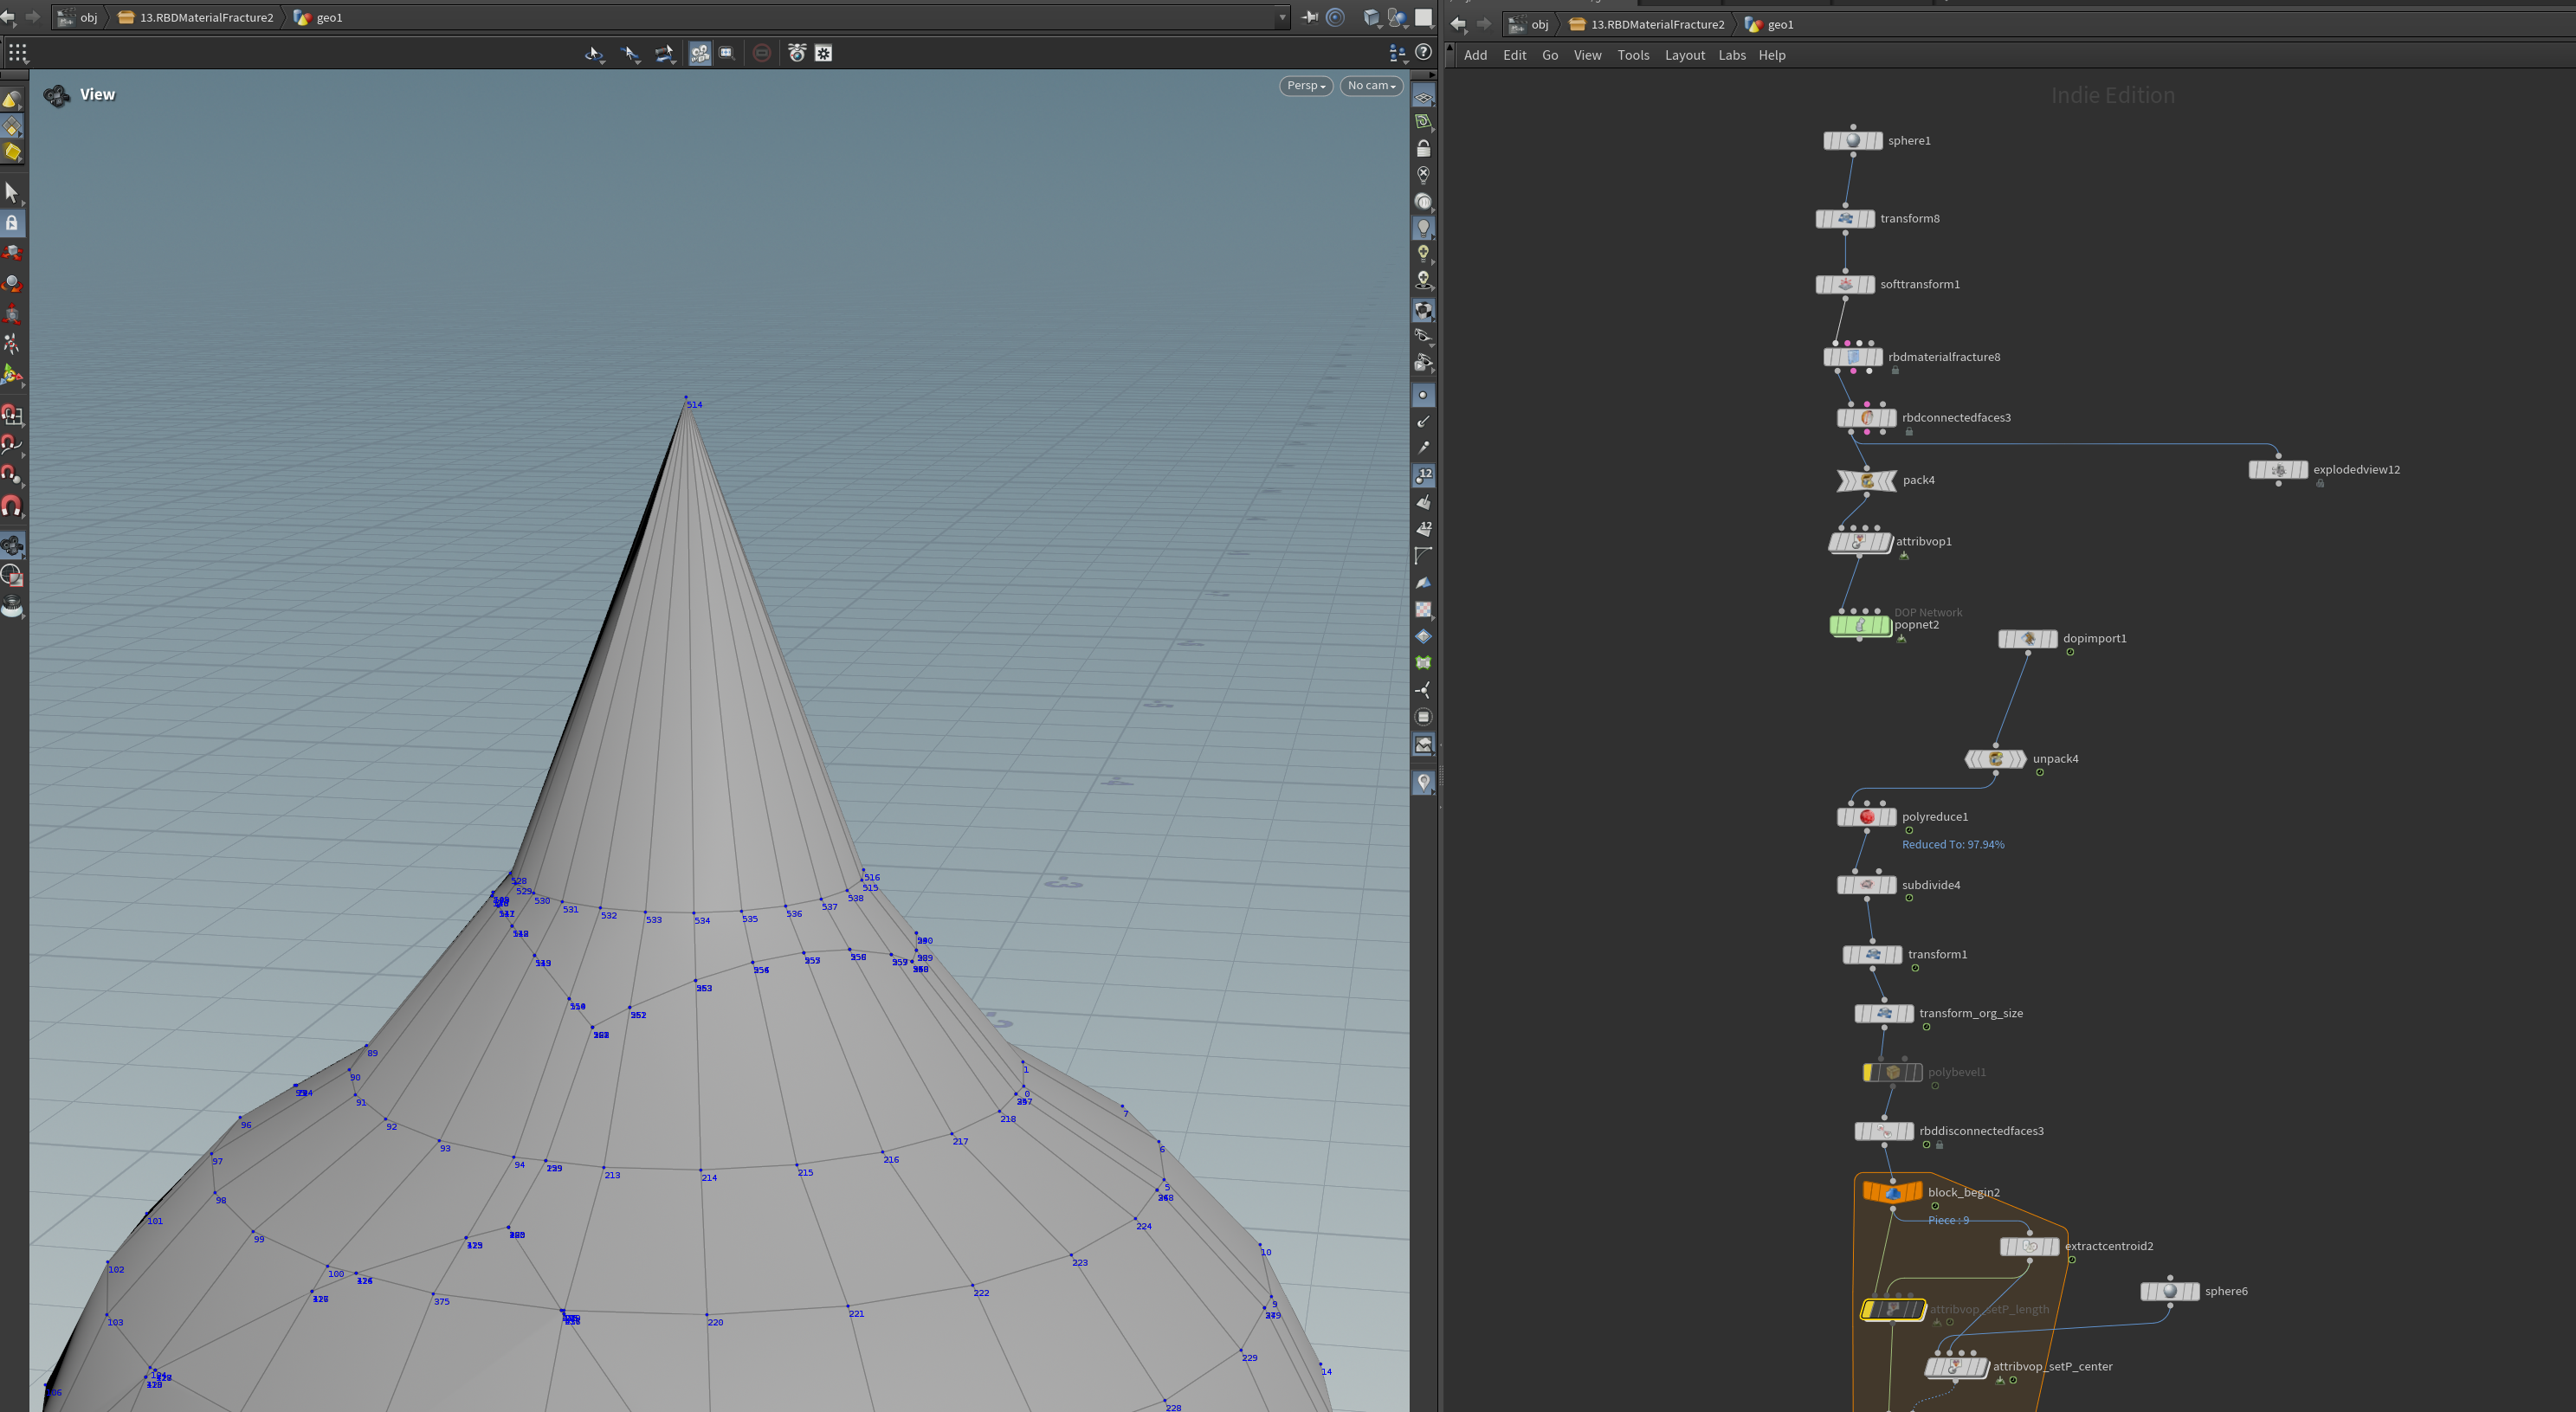Open the Labs menu in network editor

[1731, 55]
